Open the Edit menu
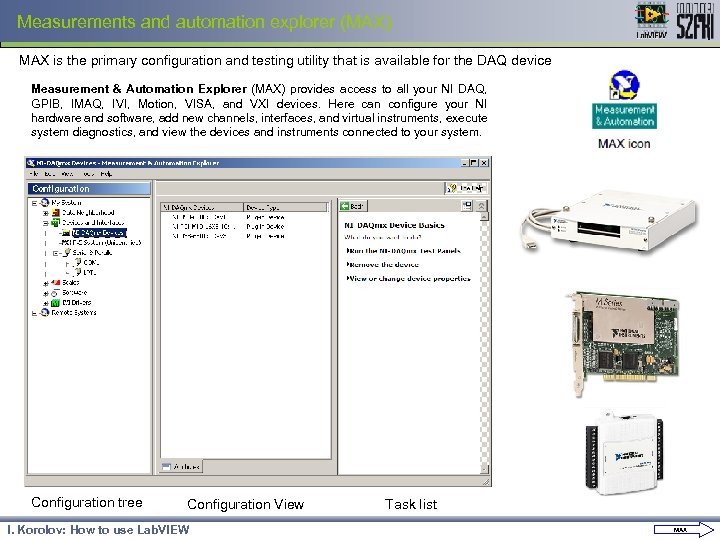This screenshot has height=540, width=720. click(x=49, y=174)
